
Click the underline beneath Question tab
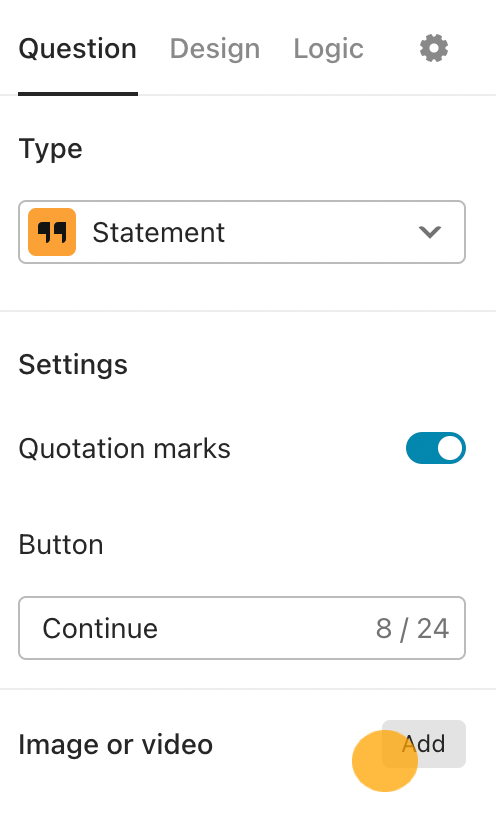click(x=78, y=94)
